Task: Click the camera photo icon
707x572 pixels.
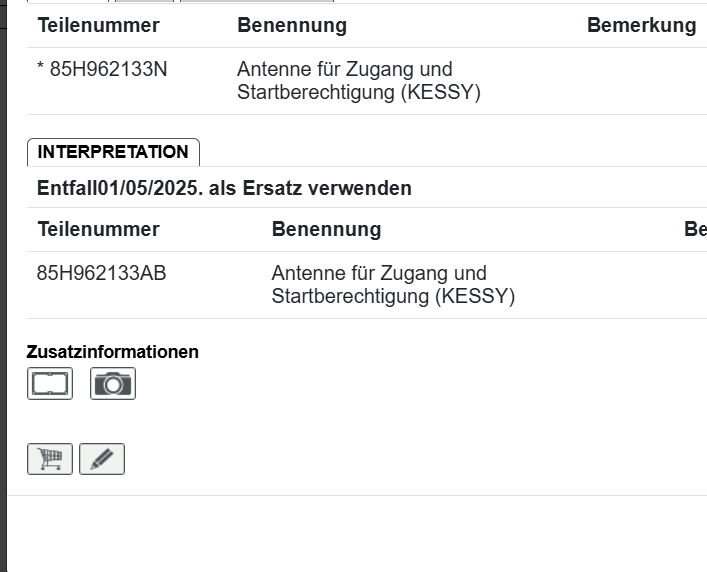Action: tap(113, 384)
